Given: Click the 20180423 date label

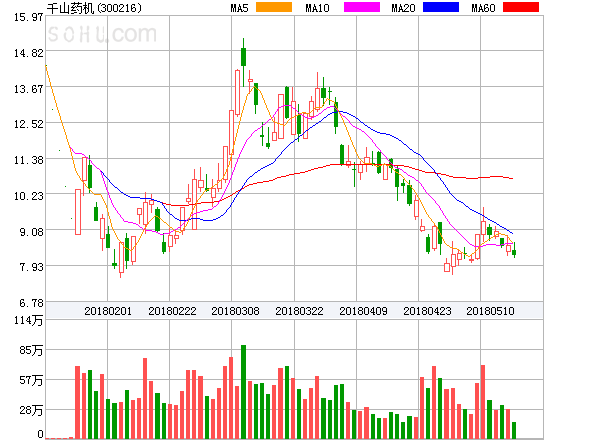Looking at the screenshot, I should coord(427,311).
